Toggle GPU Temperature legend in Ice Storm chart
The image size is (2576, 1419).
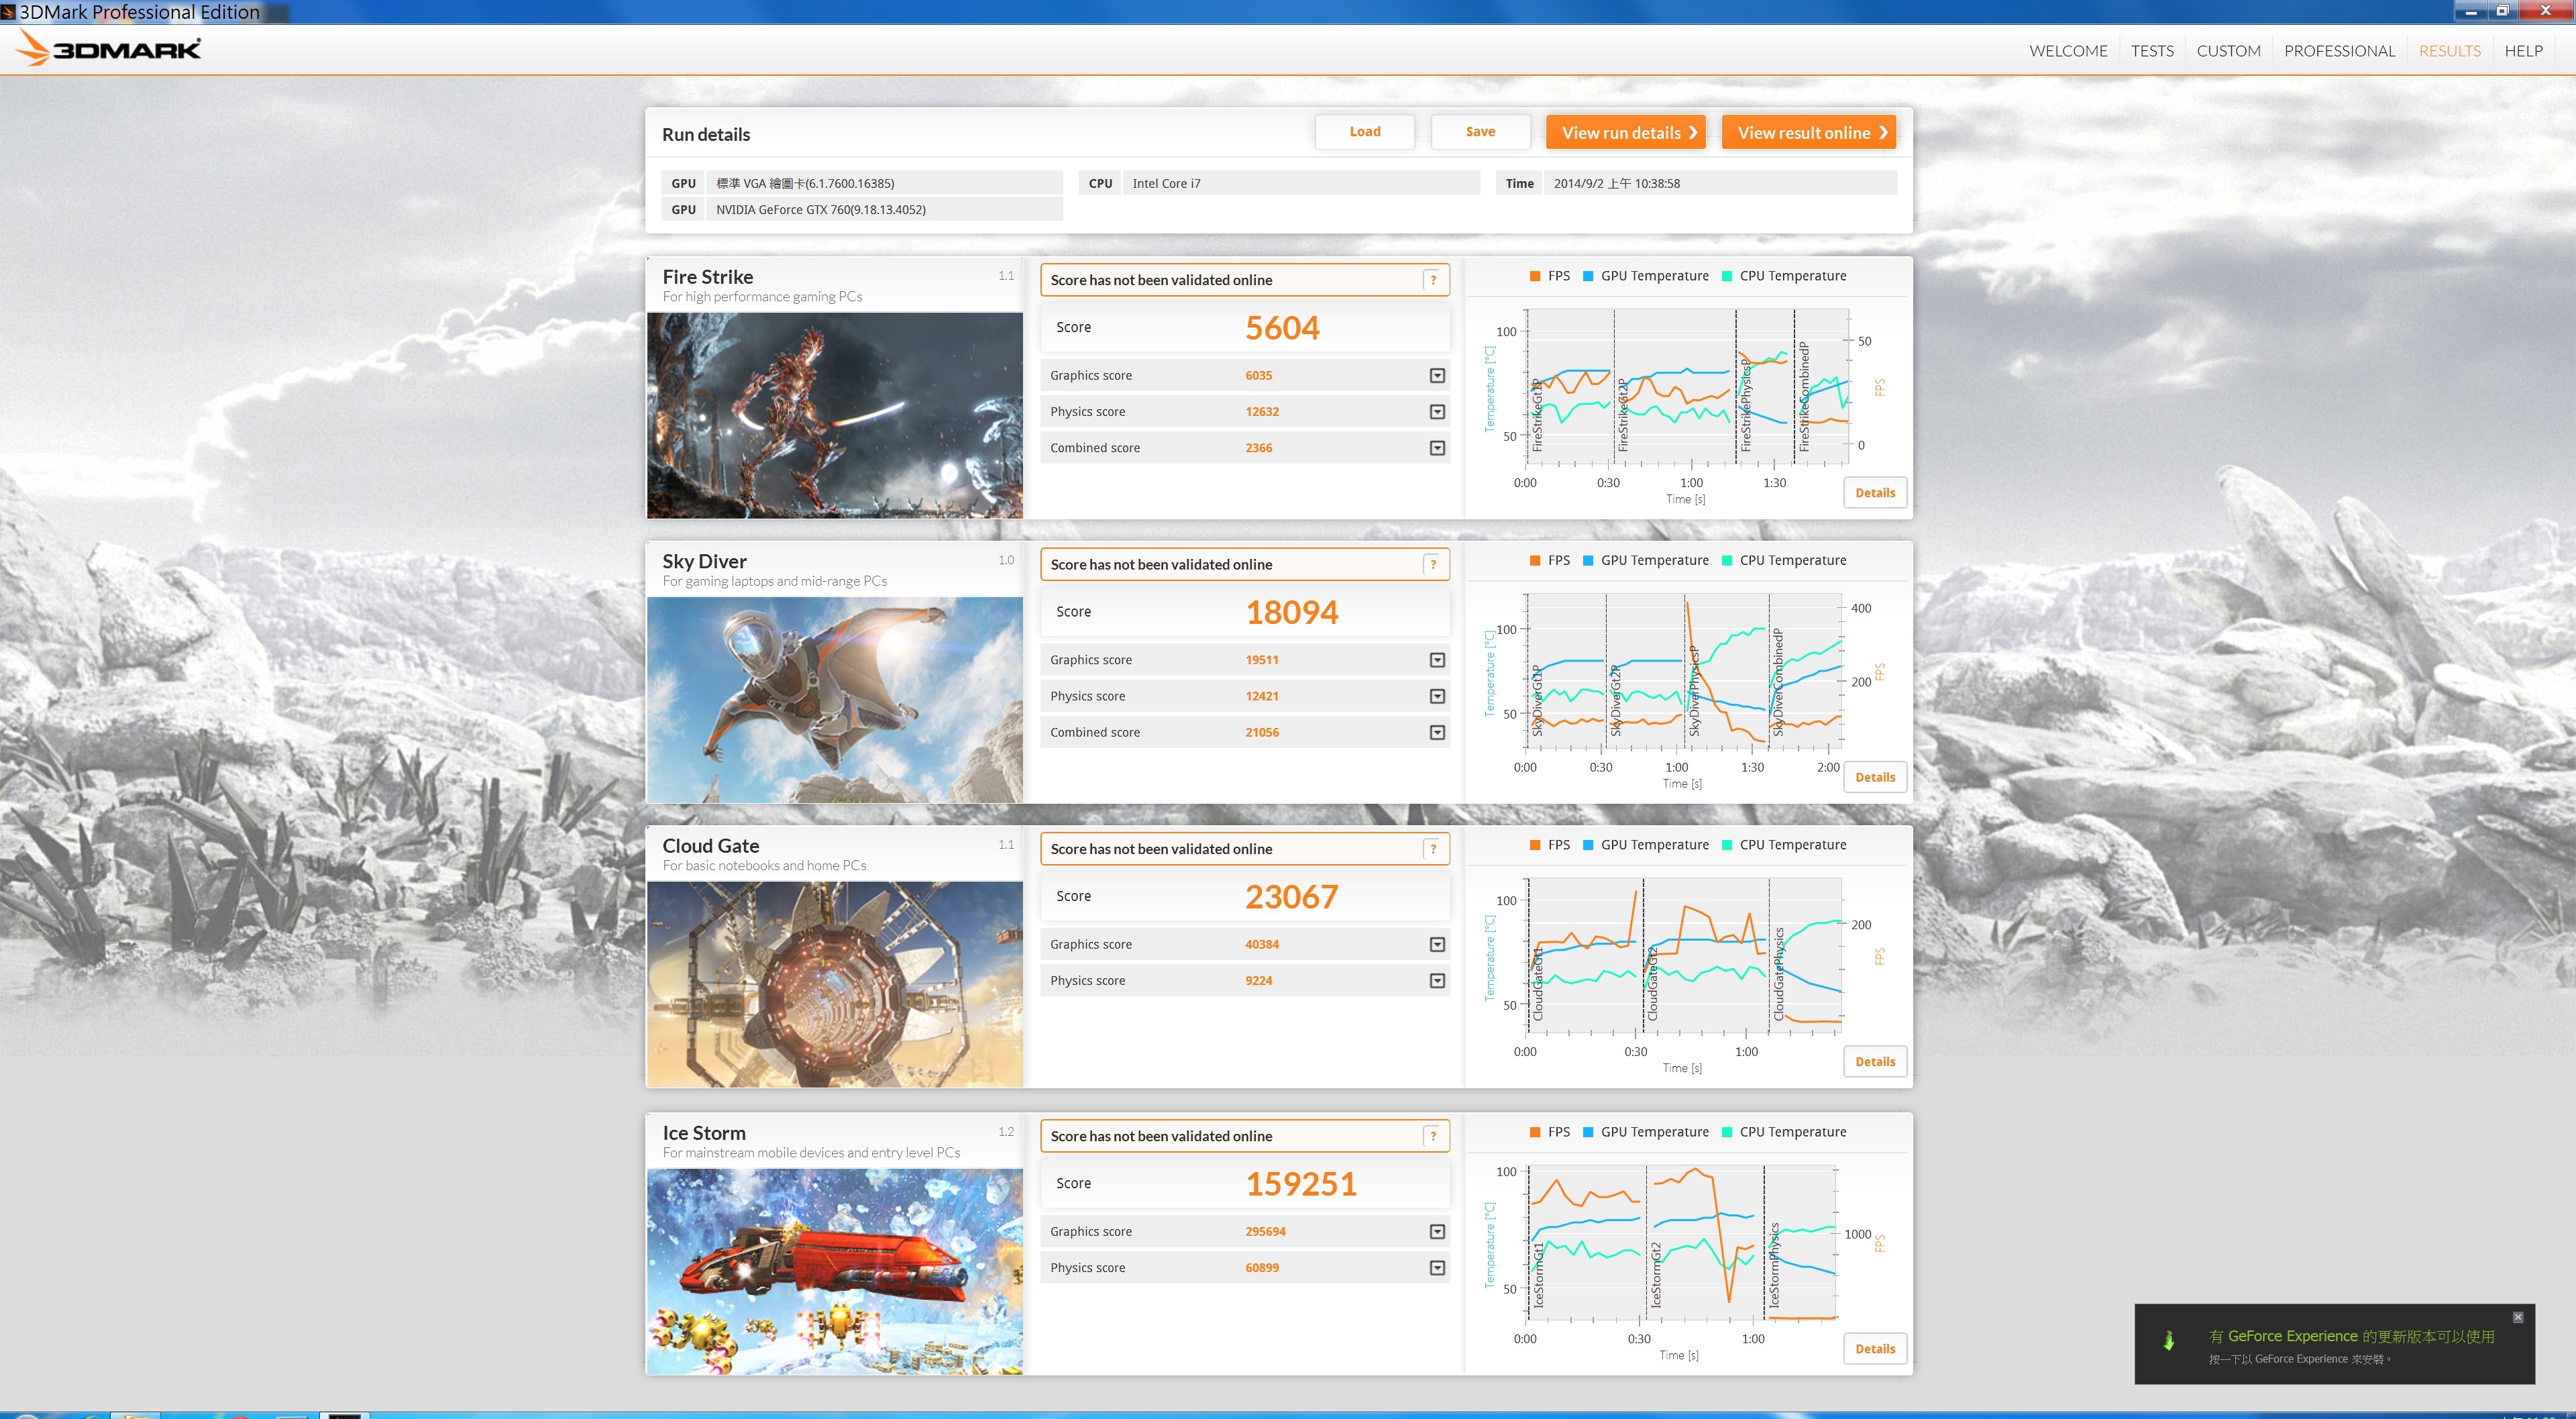[x=1646, y=1132]
